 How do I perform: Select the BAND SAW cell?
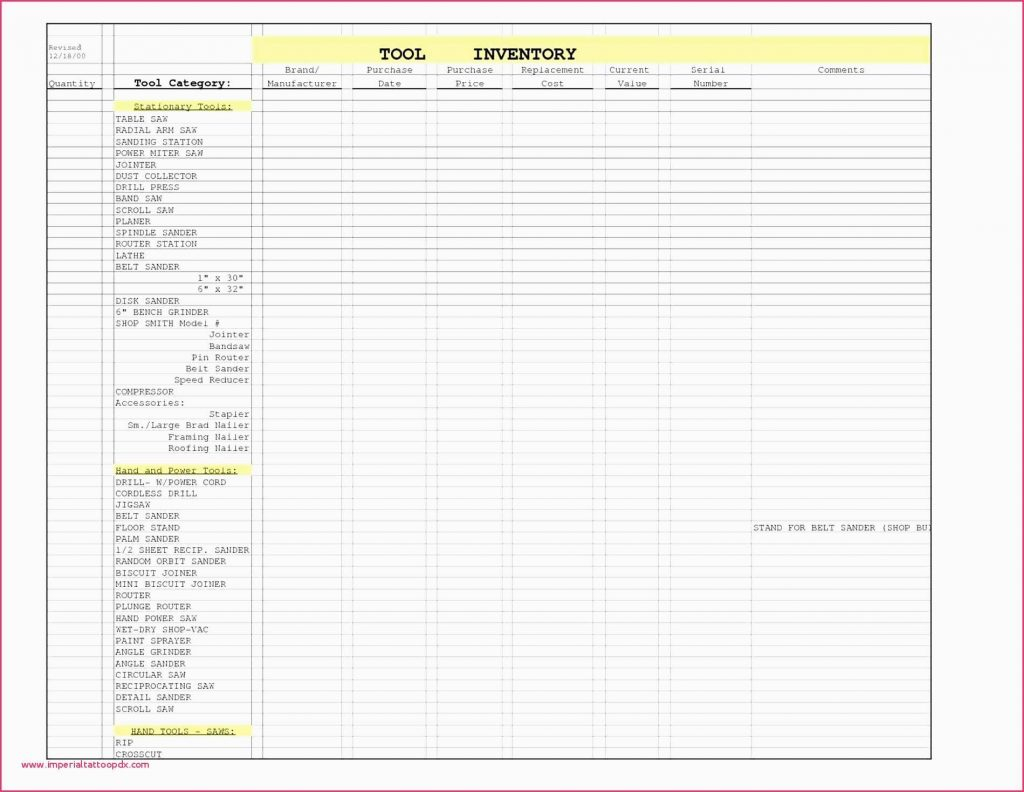(138, 198)
